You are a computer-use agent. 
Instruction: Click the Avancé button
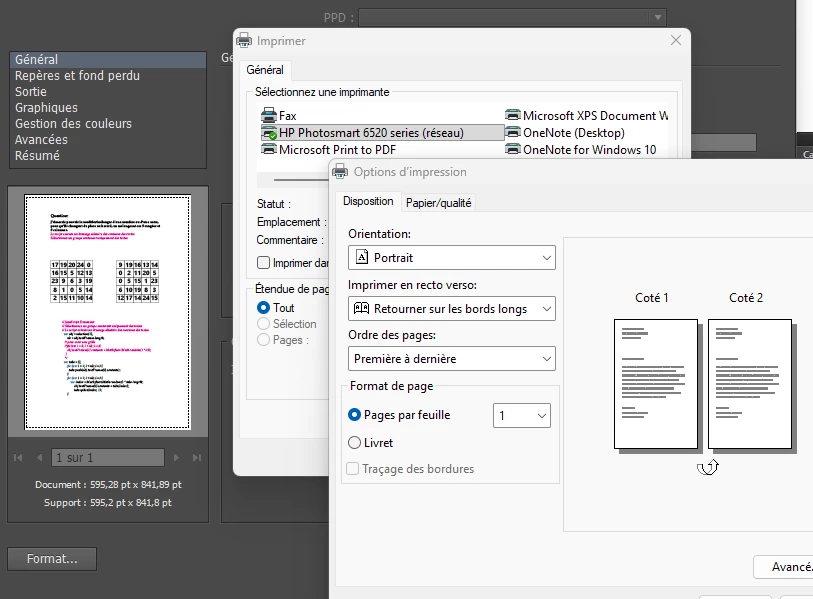click(x=783, y=567)
